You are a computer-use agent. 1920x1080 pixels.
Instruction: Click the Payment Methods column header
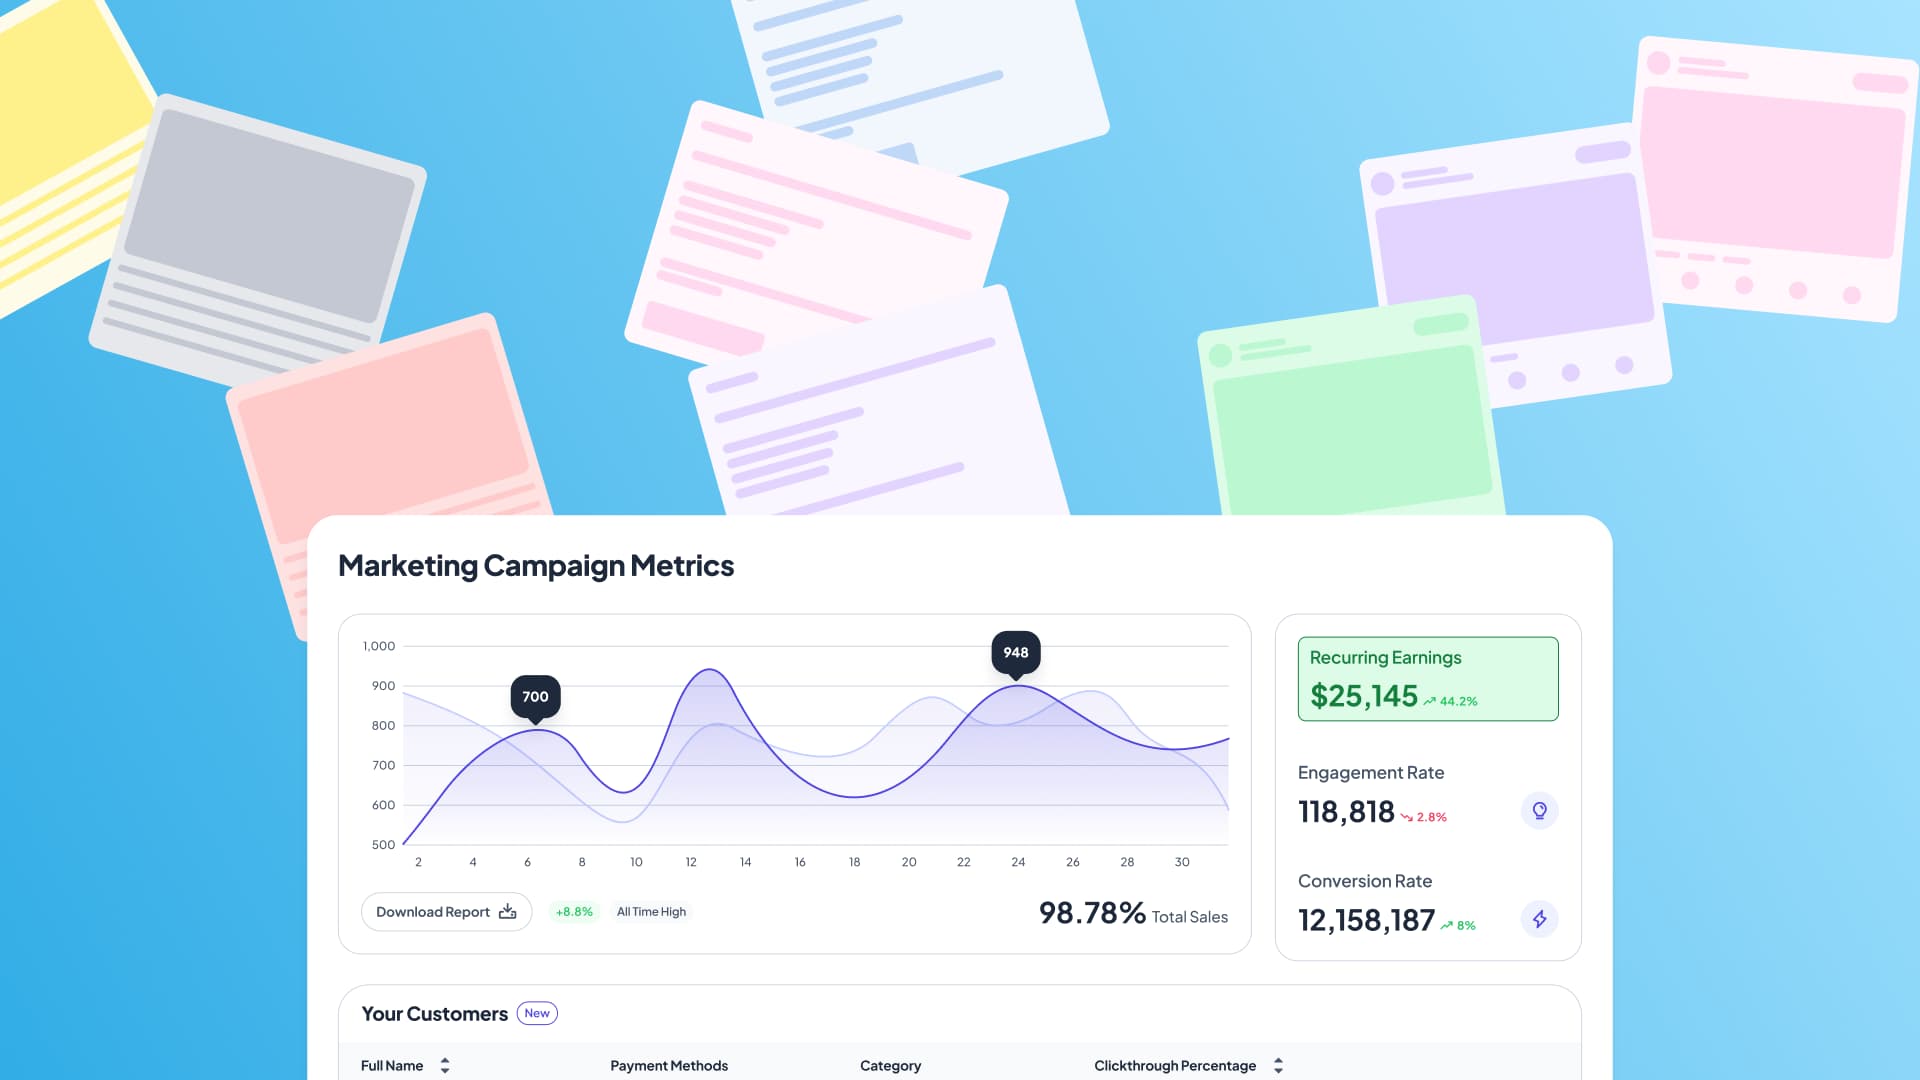coord(669,1065)
